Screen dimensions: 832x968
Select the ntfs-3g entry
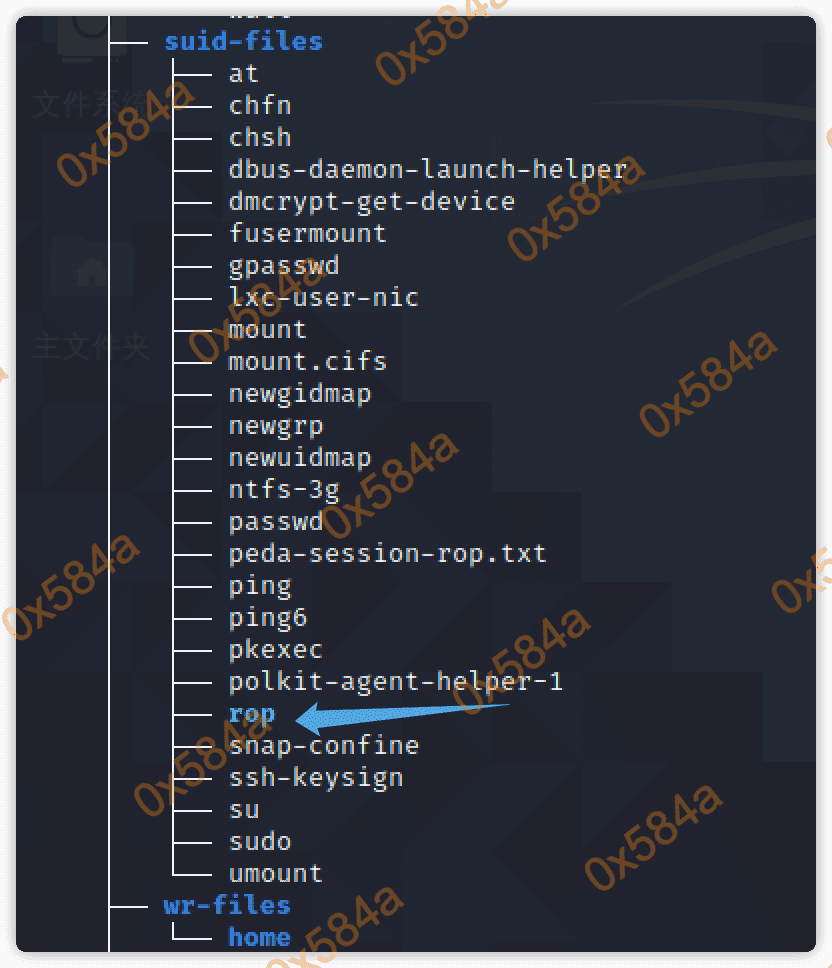coord(283,490)
